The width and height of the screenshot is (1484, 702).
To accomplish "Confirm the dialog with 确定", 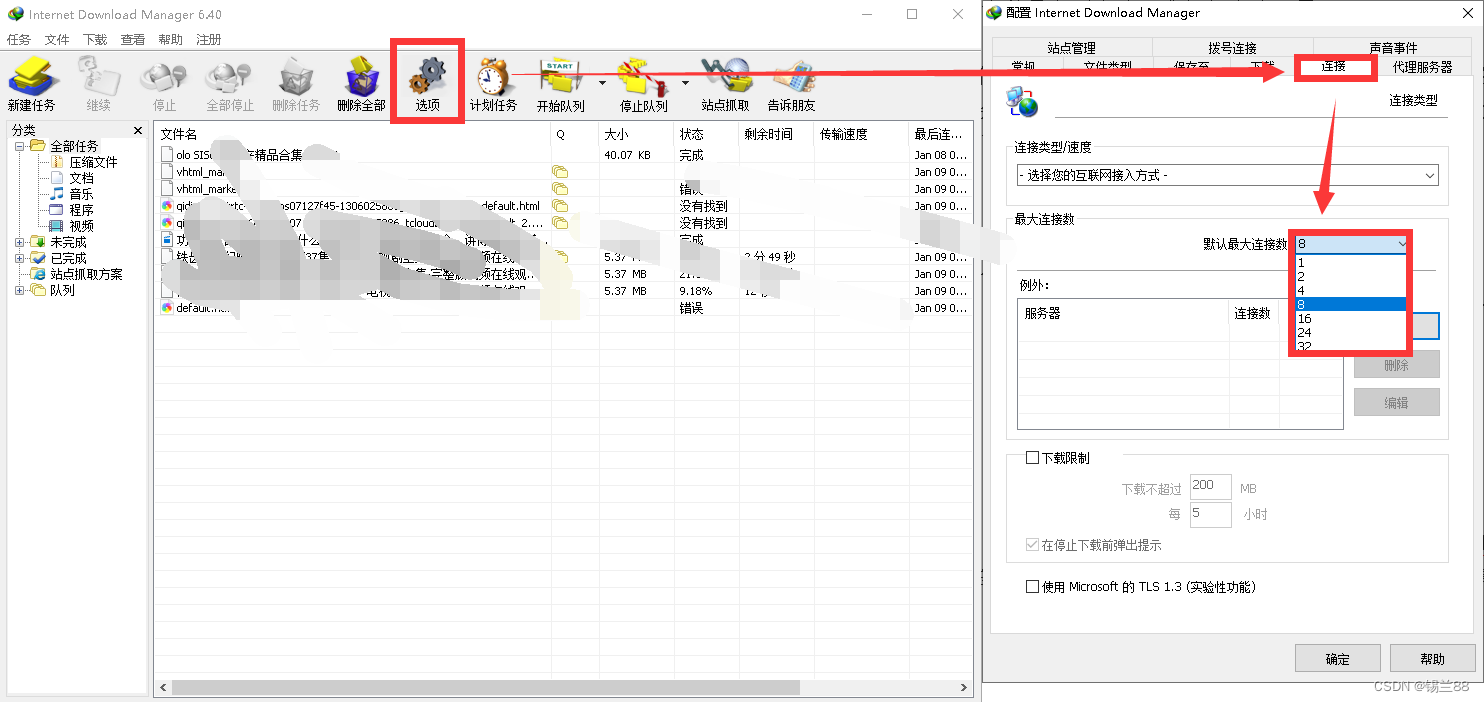I will point(1337,658).
